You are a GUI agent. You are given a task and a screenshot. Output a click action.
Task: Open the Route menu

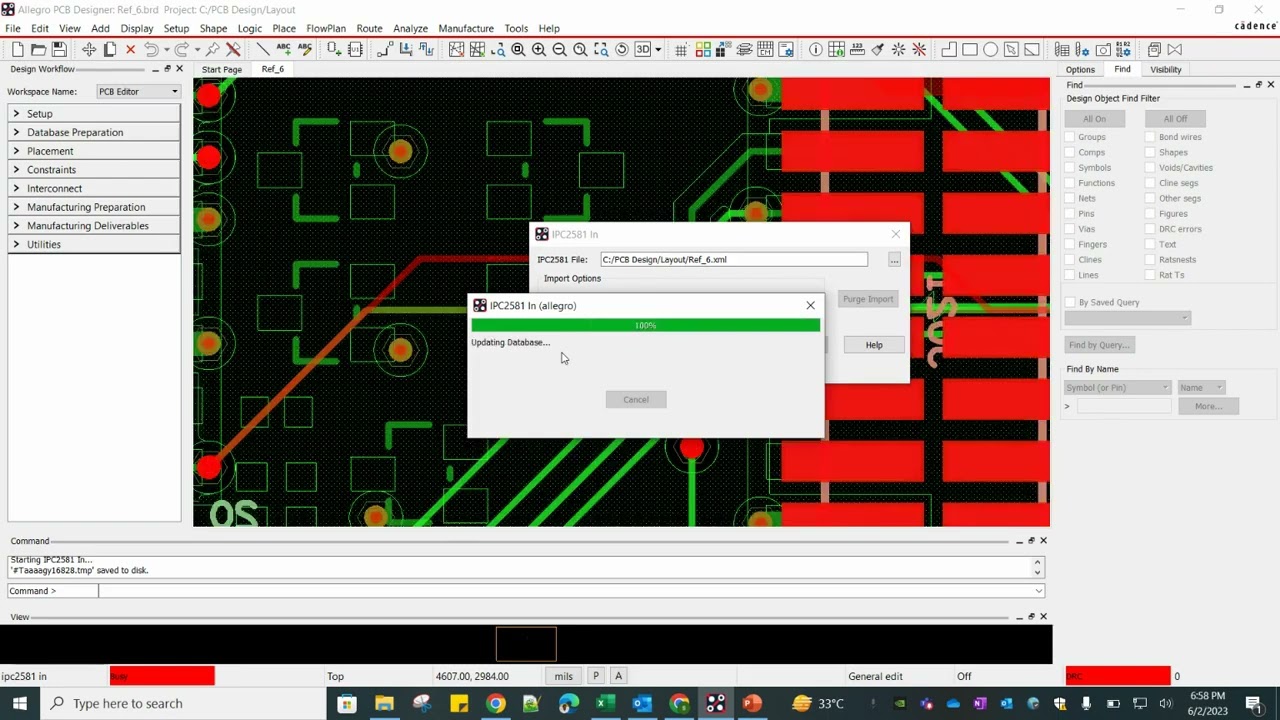click(x=369, y=28)
